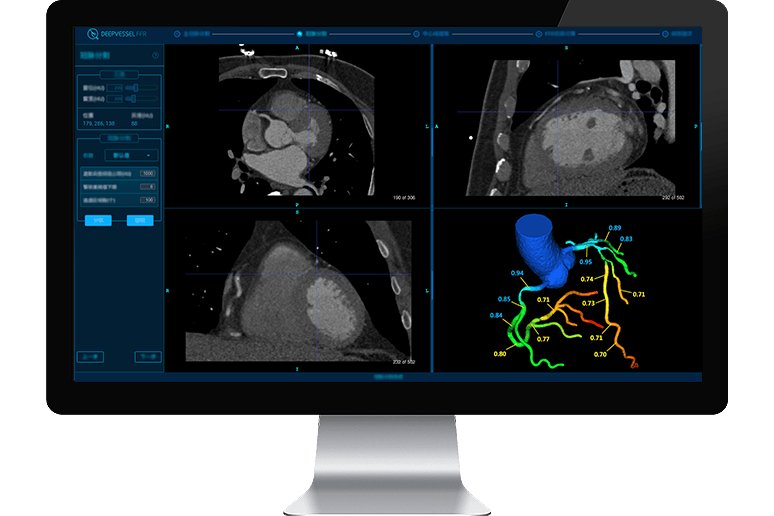The height and width of the screenshot is (516, 774).
Task: Click the right cyan cancel button
Action: coord(140,220)
